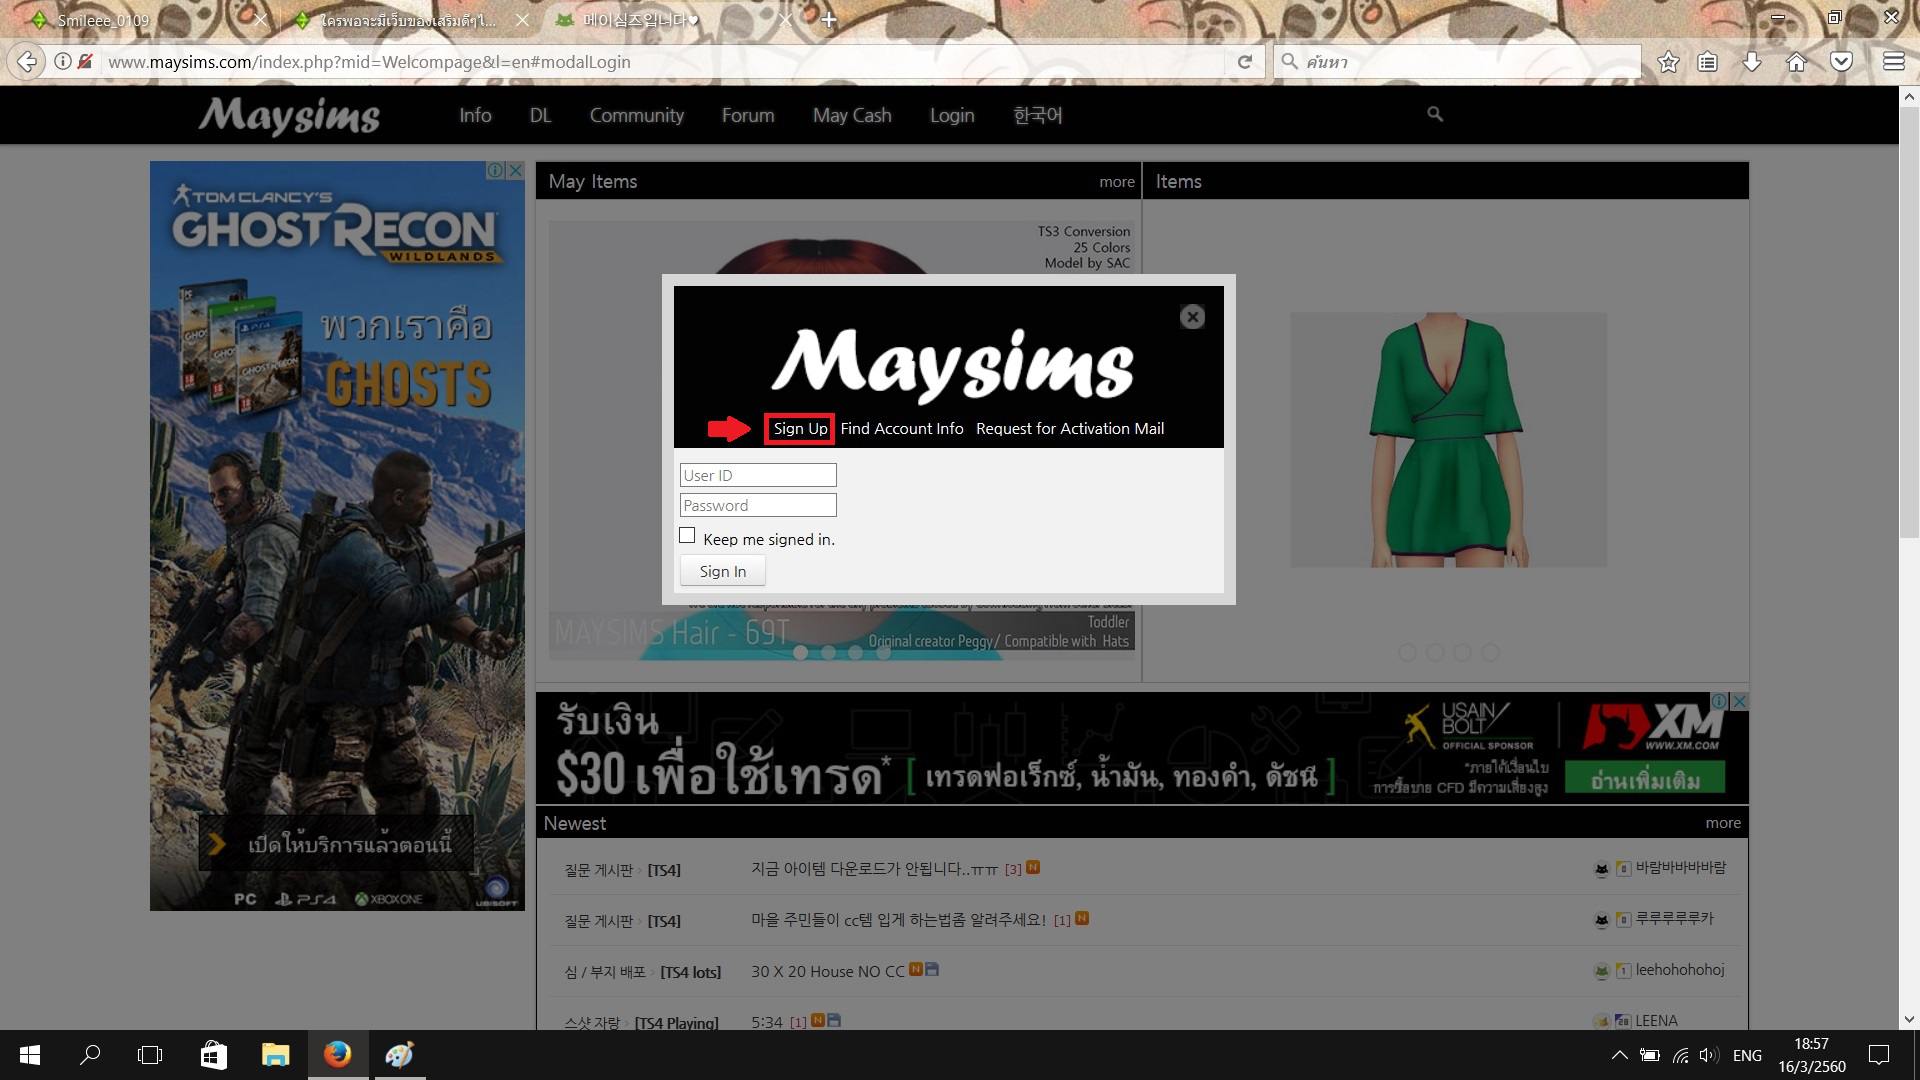Open a new browser tab
Screen dimensions: 1920x1080
(829, 20)
